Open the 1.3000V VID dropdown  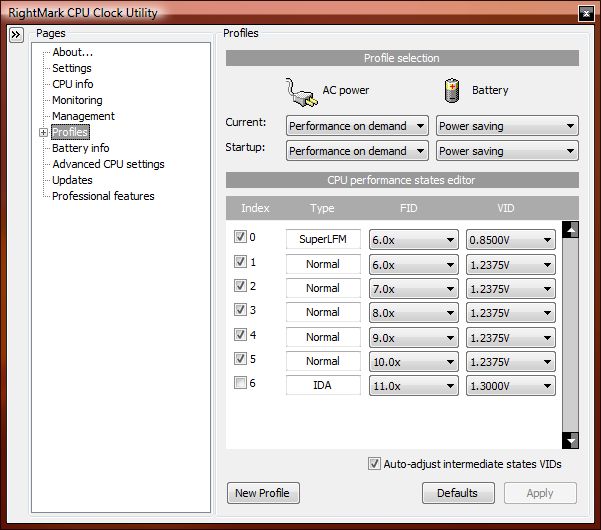coord(511,386)
